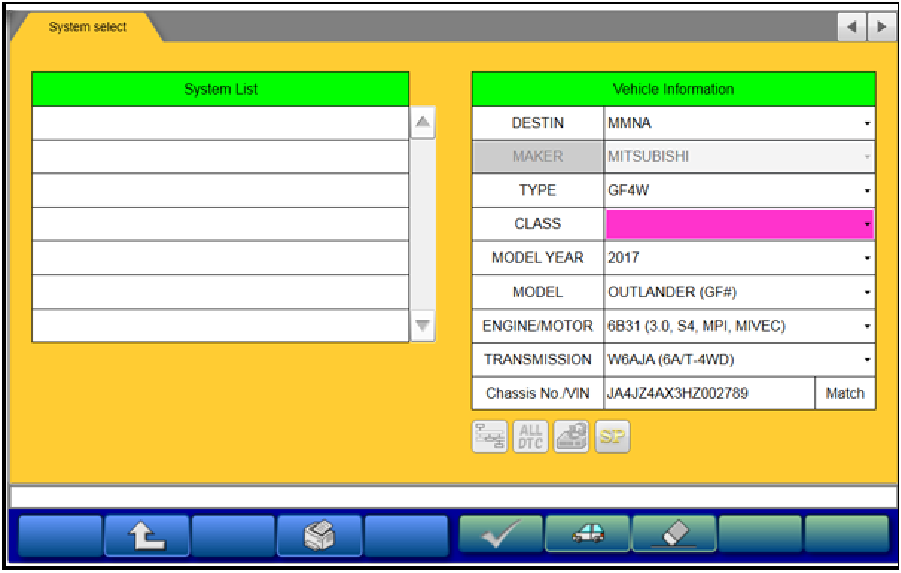This screenshot has width=901, height=573.
Task: Click System List scrollbar down arrow
Action: (423, 325)
